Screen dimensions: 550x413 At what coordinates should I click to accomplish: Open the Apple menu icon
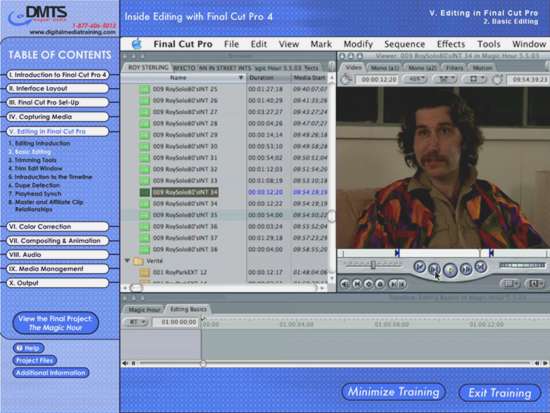tap(136, 44)
